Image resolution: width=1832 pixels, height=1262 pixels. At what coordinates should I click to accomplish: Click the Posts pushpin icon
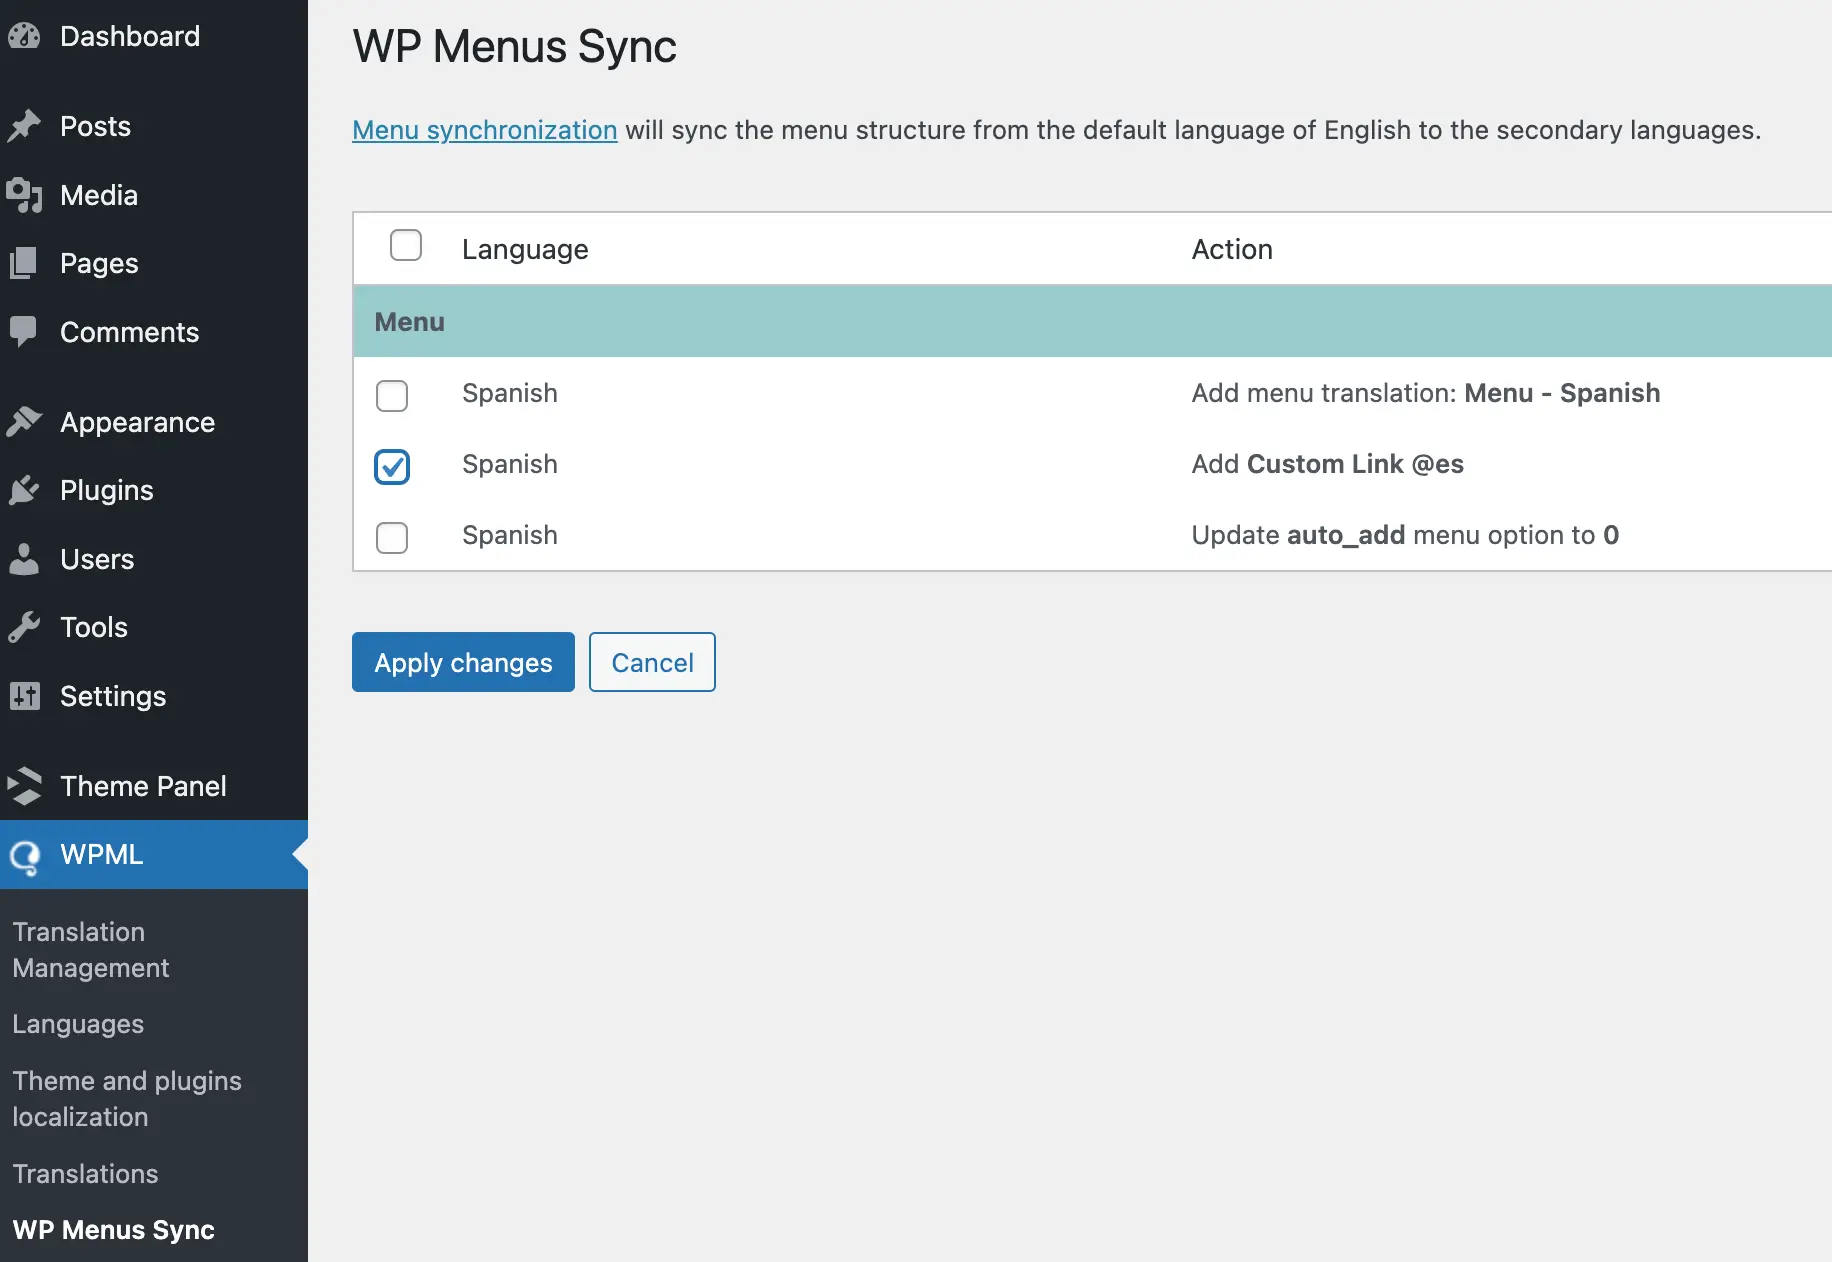coord(24,126)
